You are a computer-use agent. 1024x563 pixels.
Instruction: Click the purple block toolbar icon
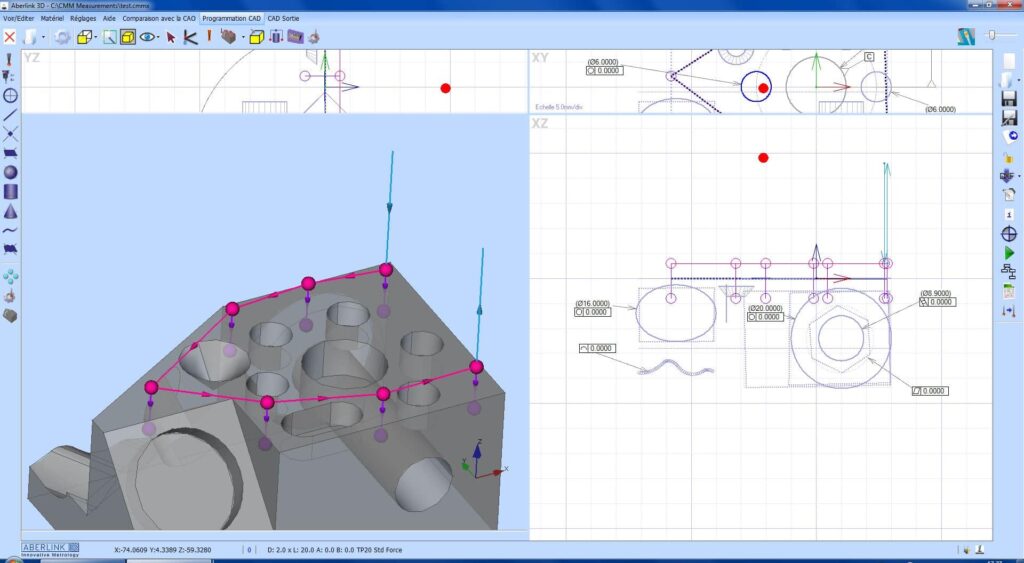(x=296, y=37)
